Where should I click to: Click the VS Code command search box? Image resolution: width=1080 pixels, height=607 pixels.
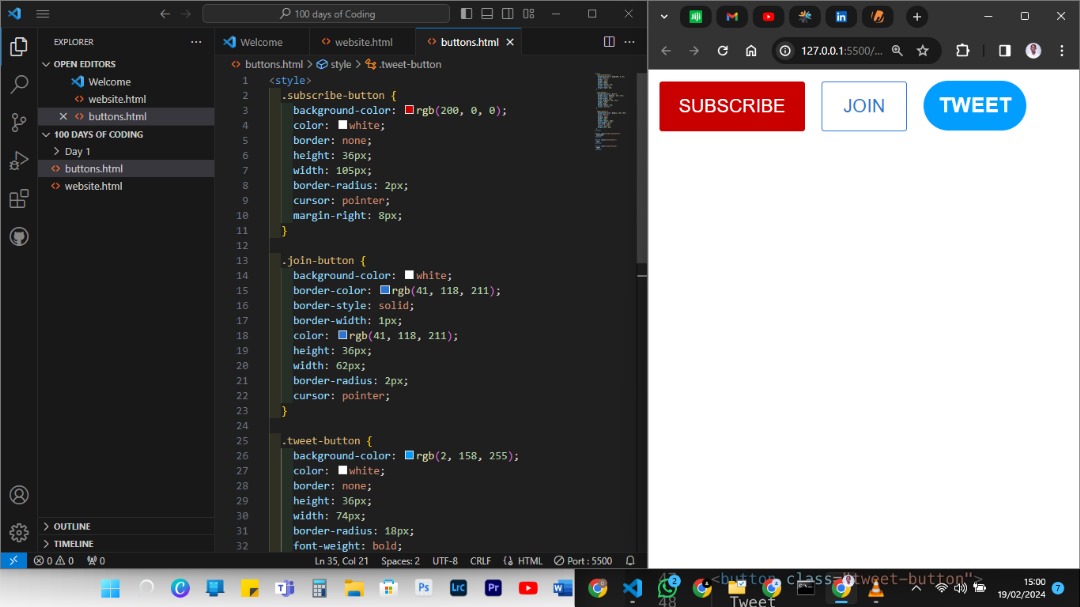coord(326,14)
